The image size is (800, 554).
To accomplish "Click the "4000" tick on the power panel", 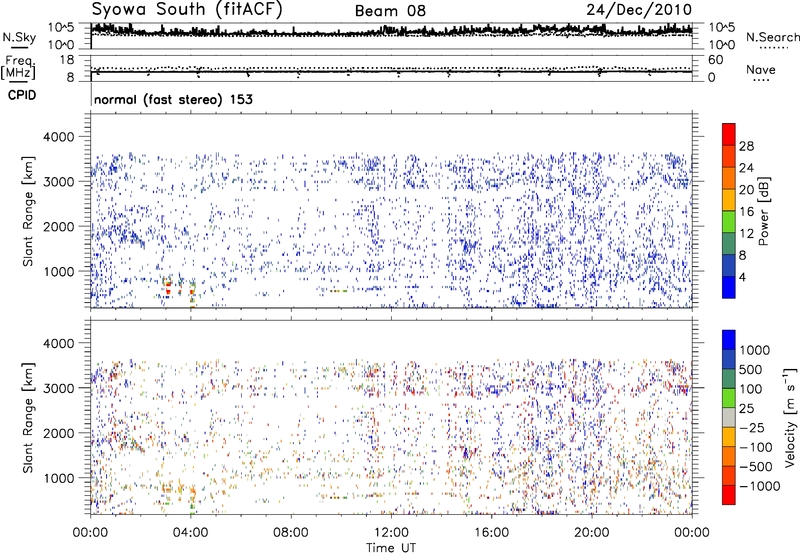I will click(x=58, y=137).
